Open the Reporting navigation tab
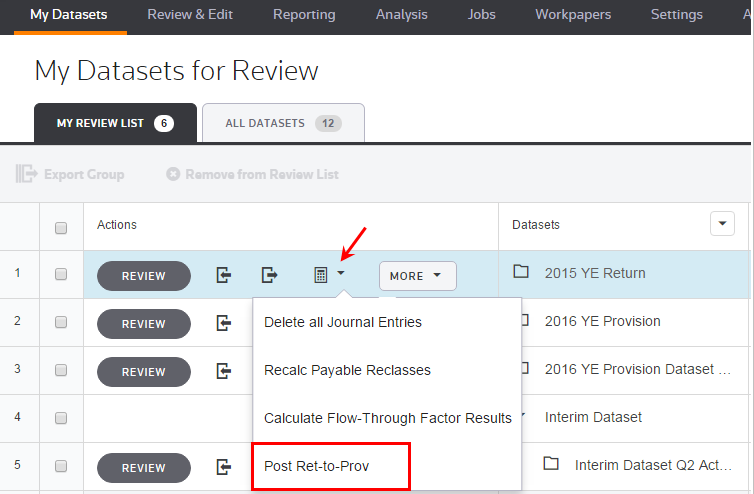 coord(305,15)
